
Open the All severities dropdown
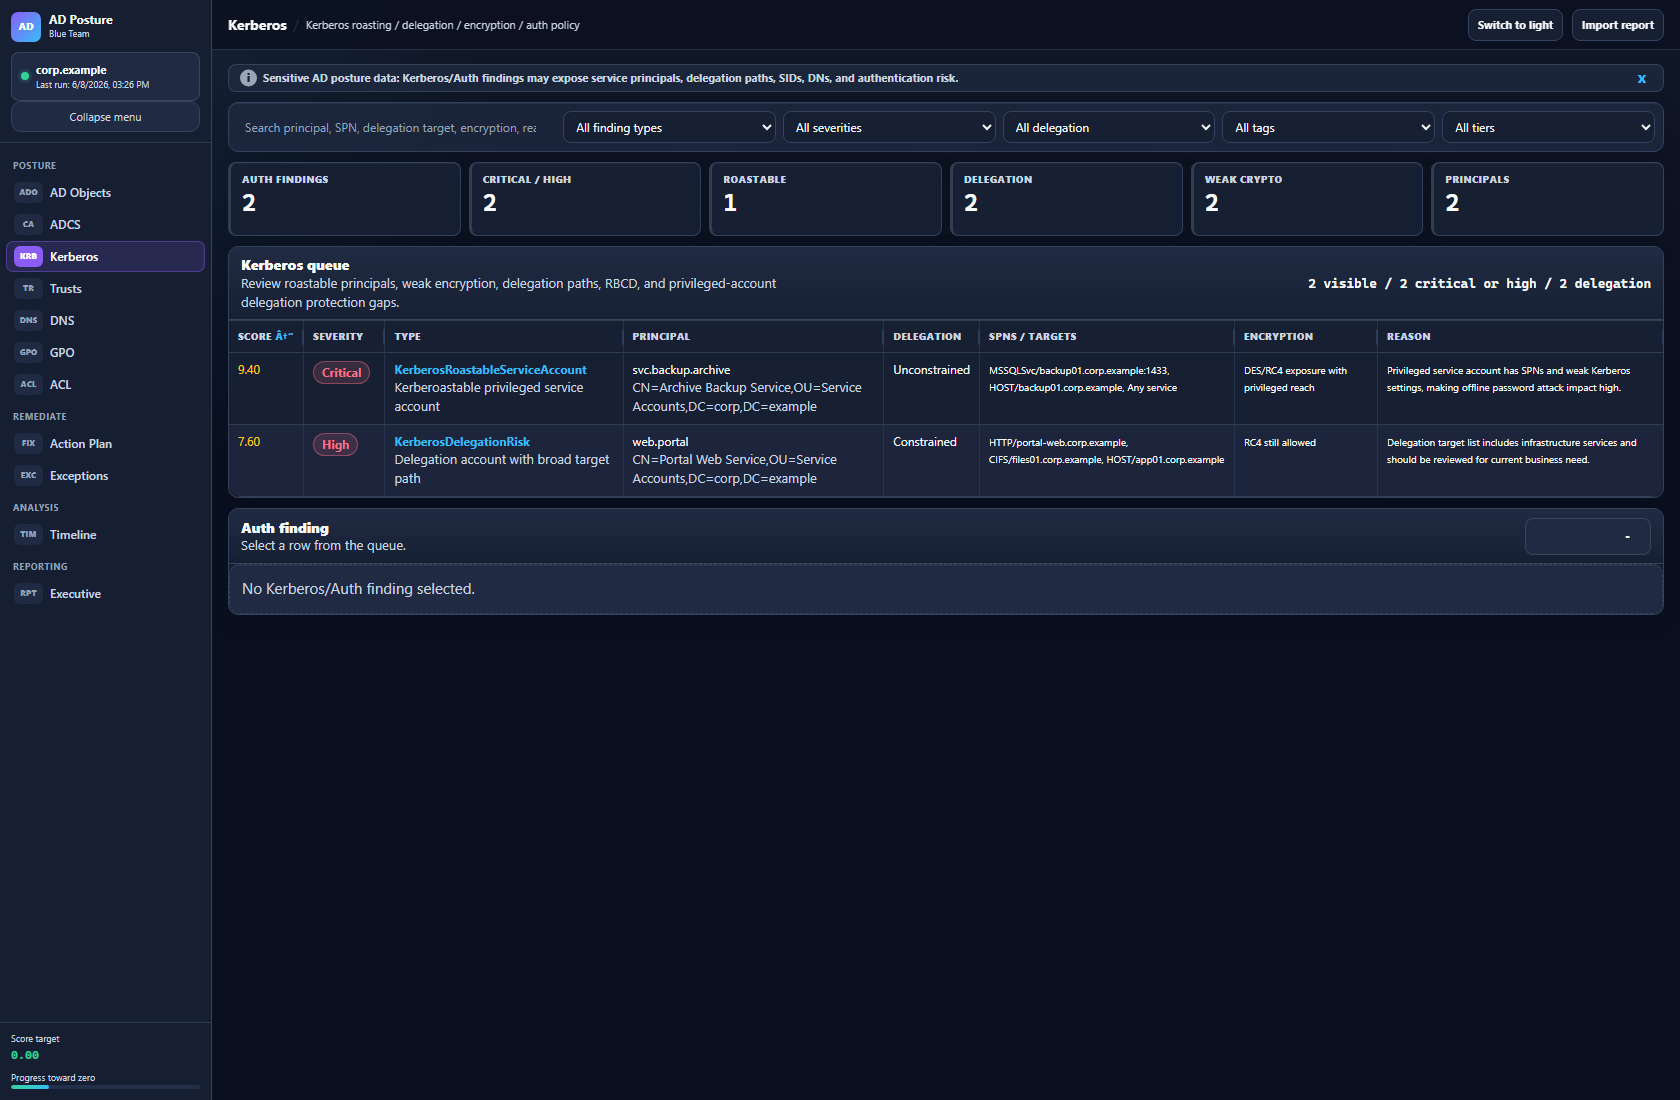[889, 128]
